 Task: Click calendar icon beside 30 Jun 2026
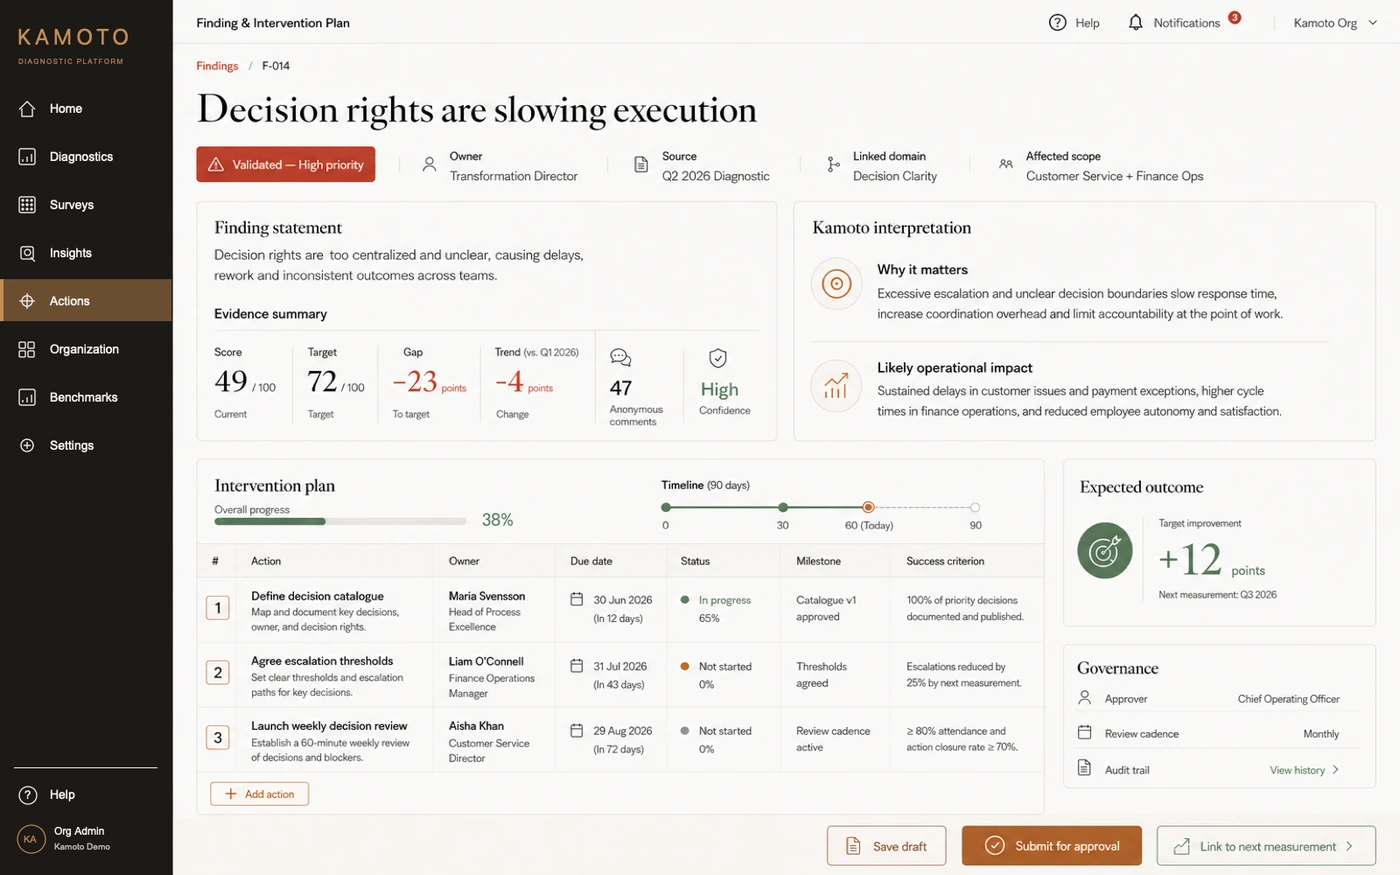coord(576,599)
